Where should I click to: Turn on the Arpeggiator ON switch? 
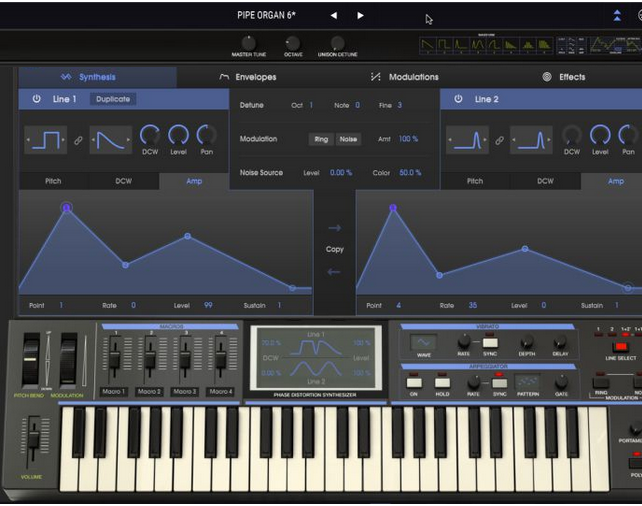(414, 382)
